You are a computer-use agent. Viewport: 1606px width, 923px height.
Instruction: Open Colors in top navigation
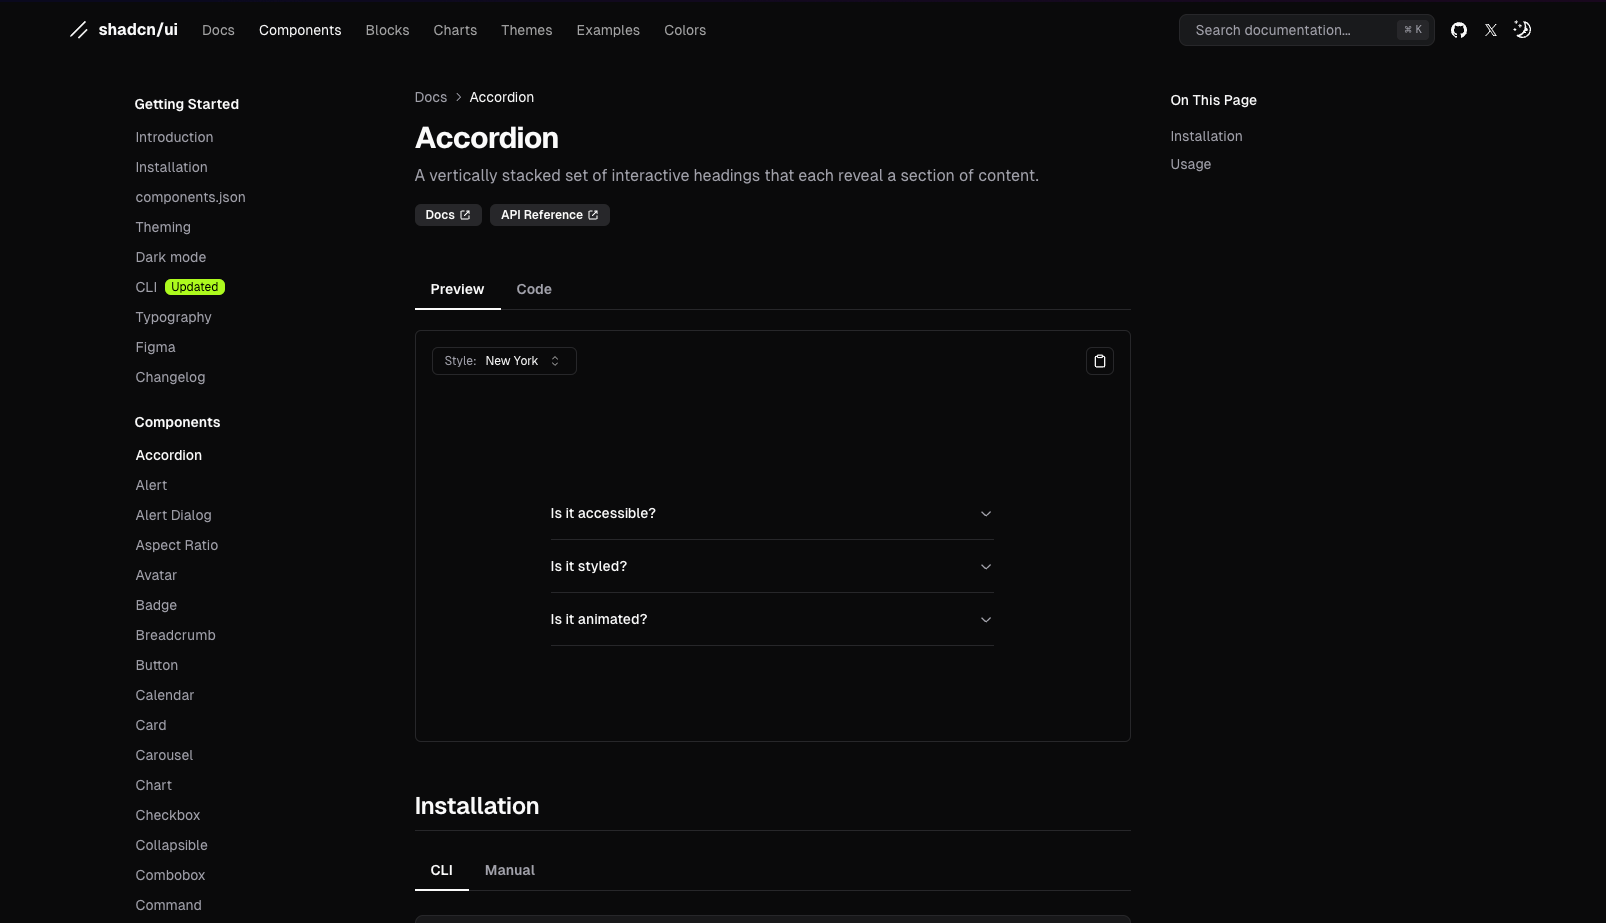685,30
